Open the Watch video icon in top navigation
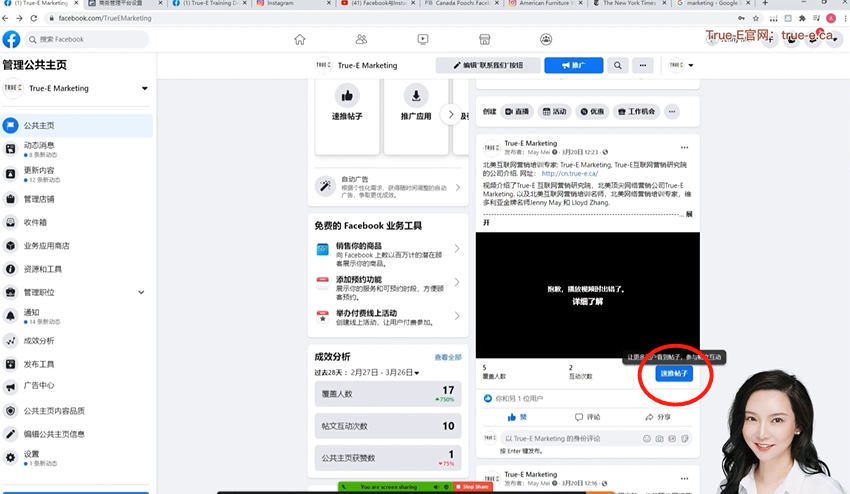This screenshot has width=850, height=494. (423, 39)
